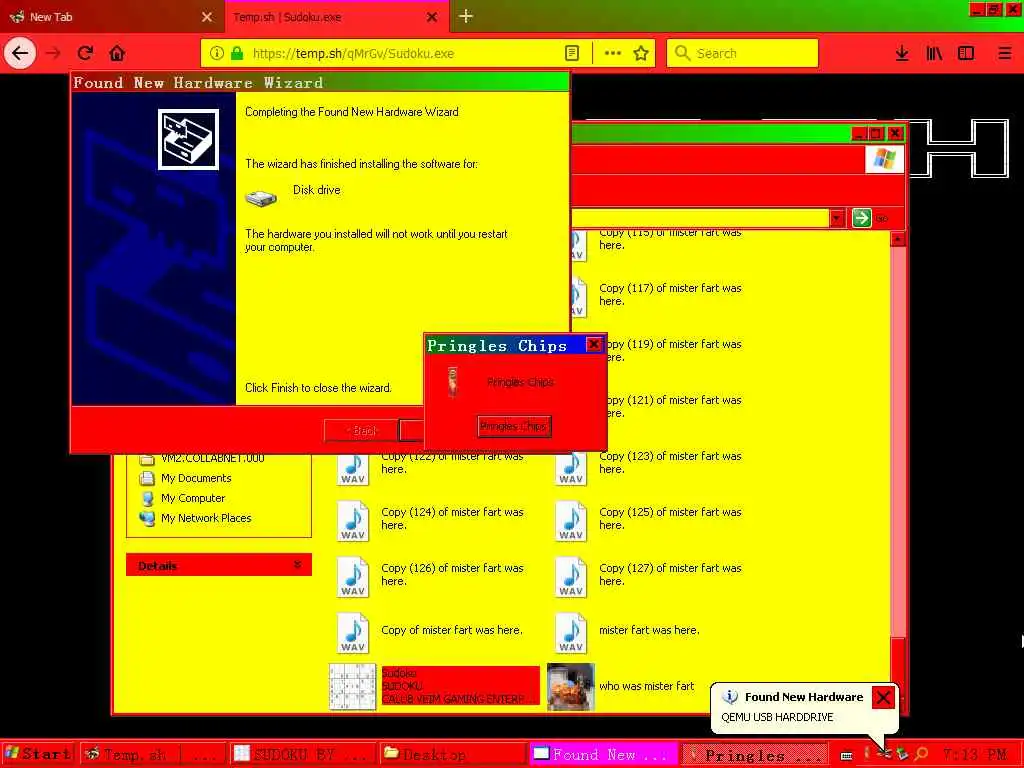Switch to Found New taskbar button
Screen dimensions: 1024x768
coord(602,754)
